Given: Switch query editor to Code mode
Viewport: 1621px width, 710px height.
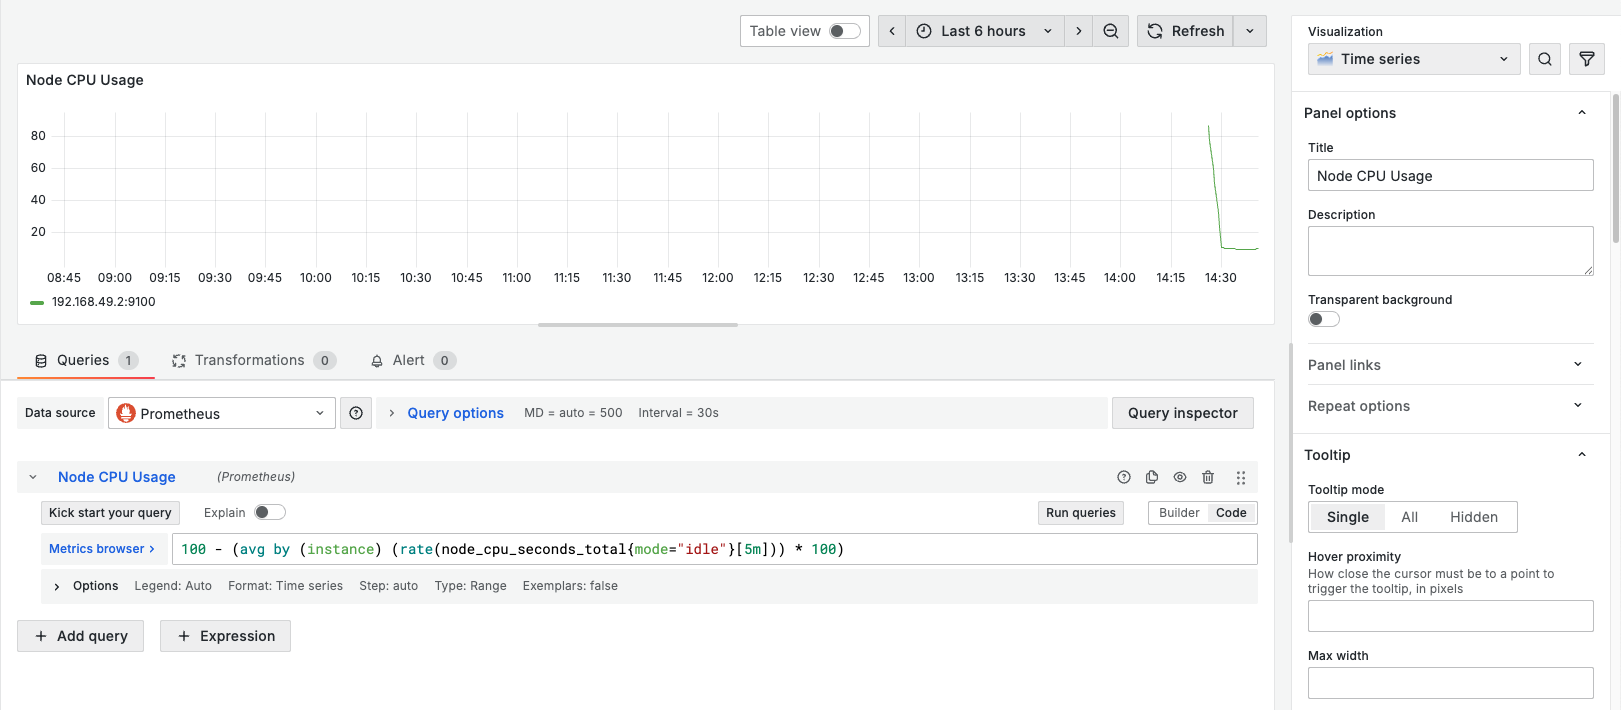Looking at the screenshot, I should point(1231,513).
